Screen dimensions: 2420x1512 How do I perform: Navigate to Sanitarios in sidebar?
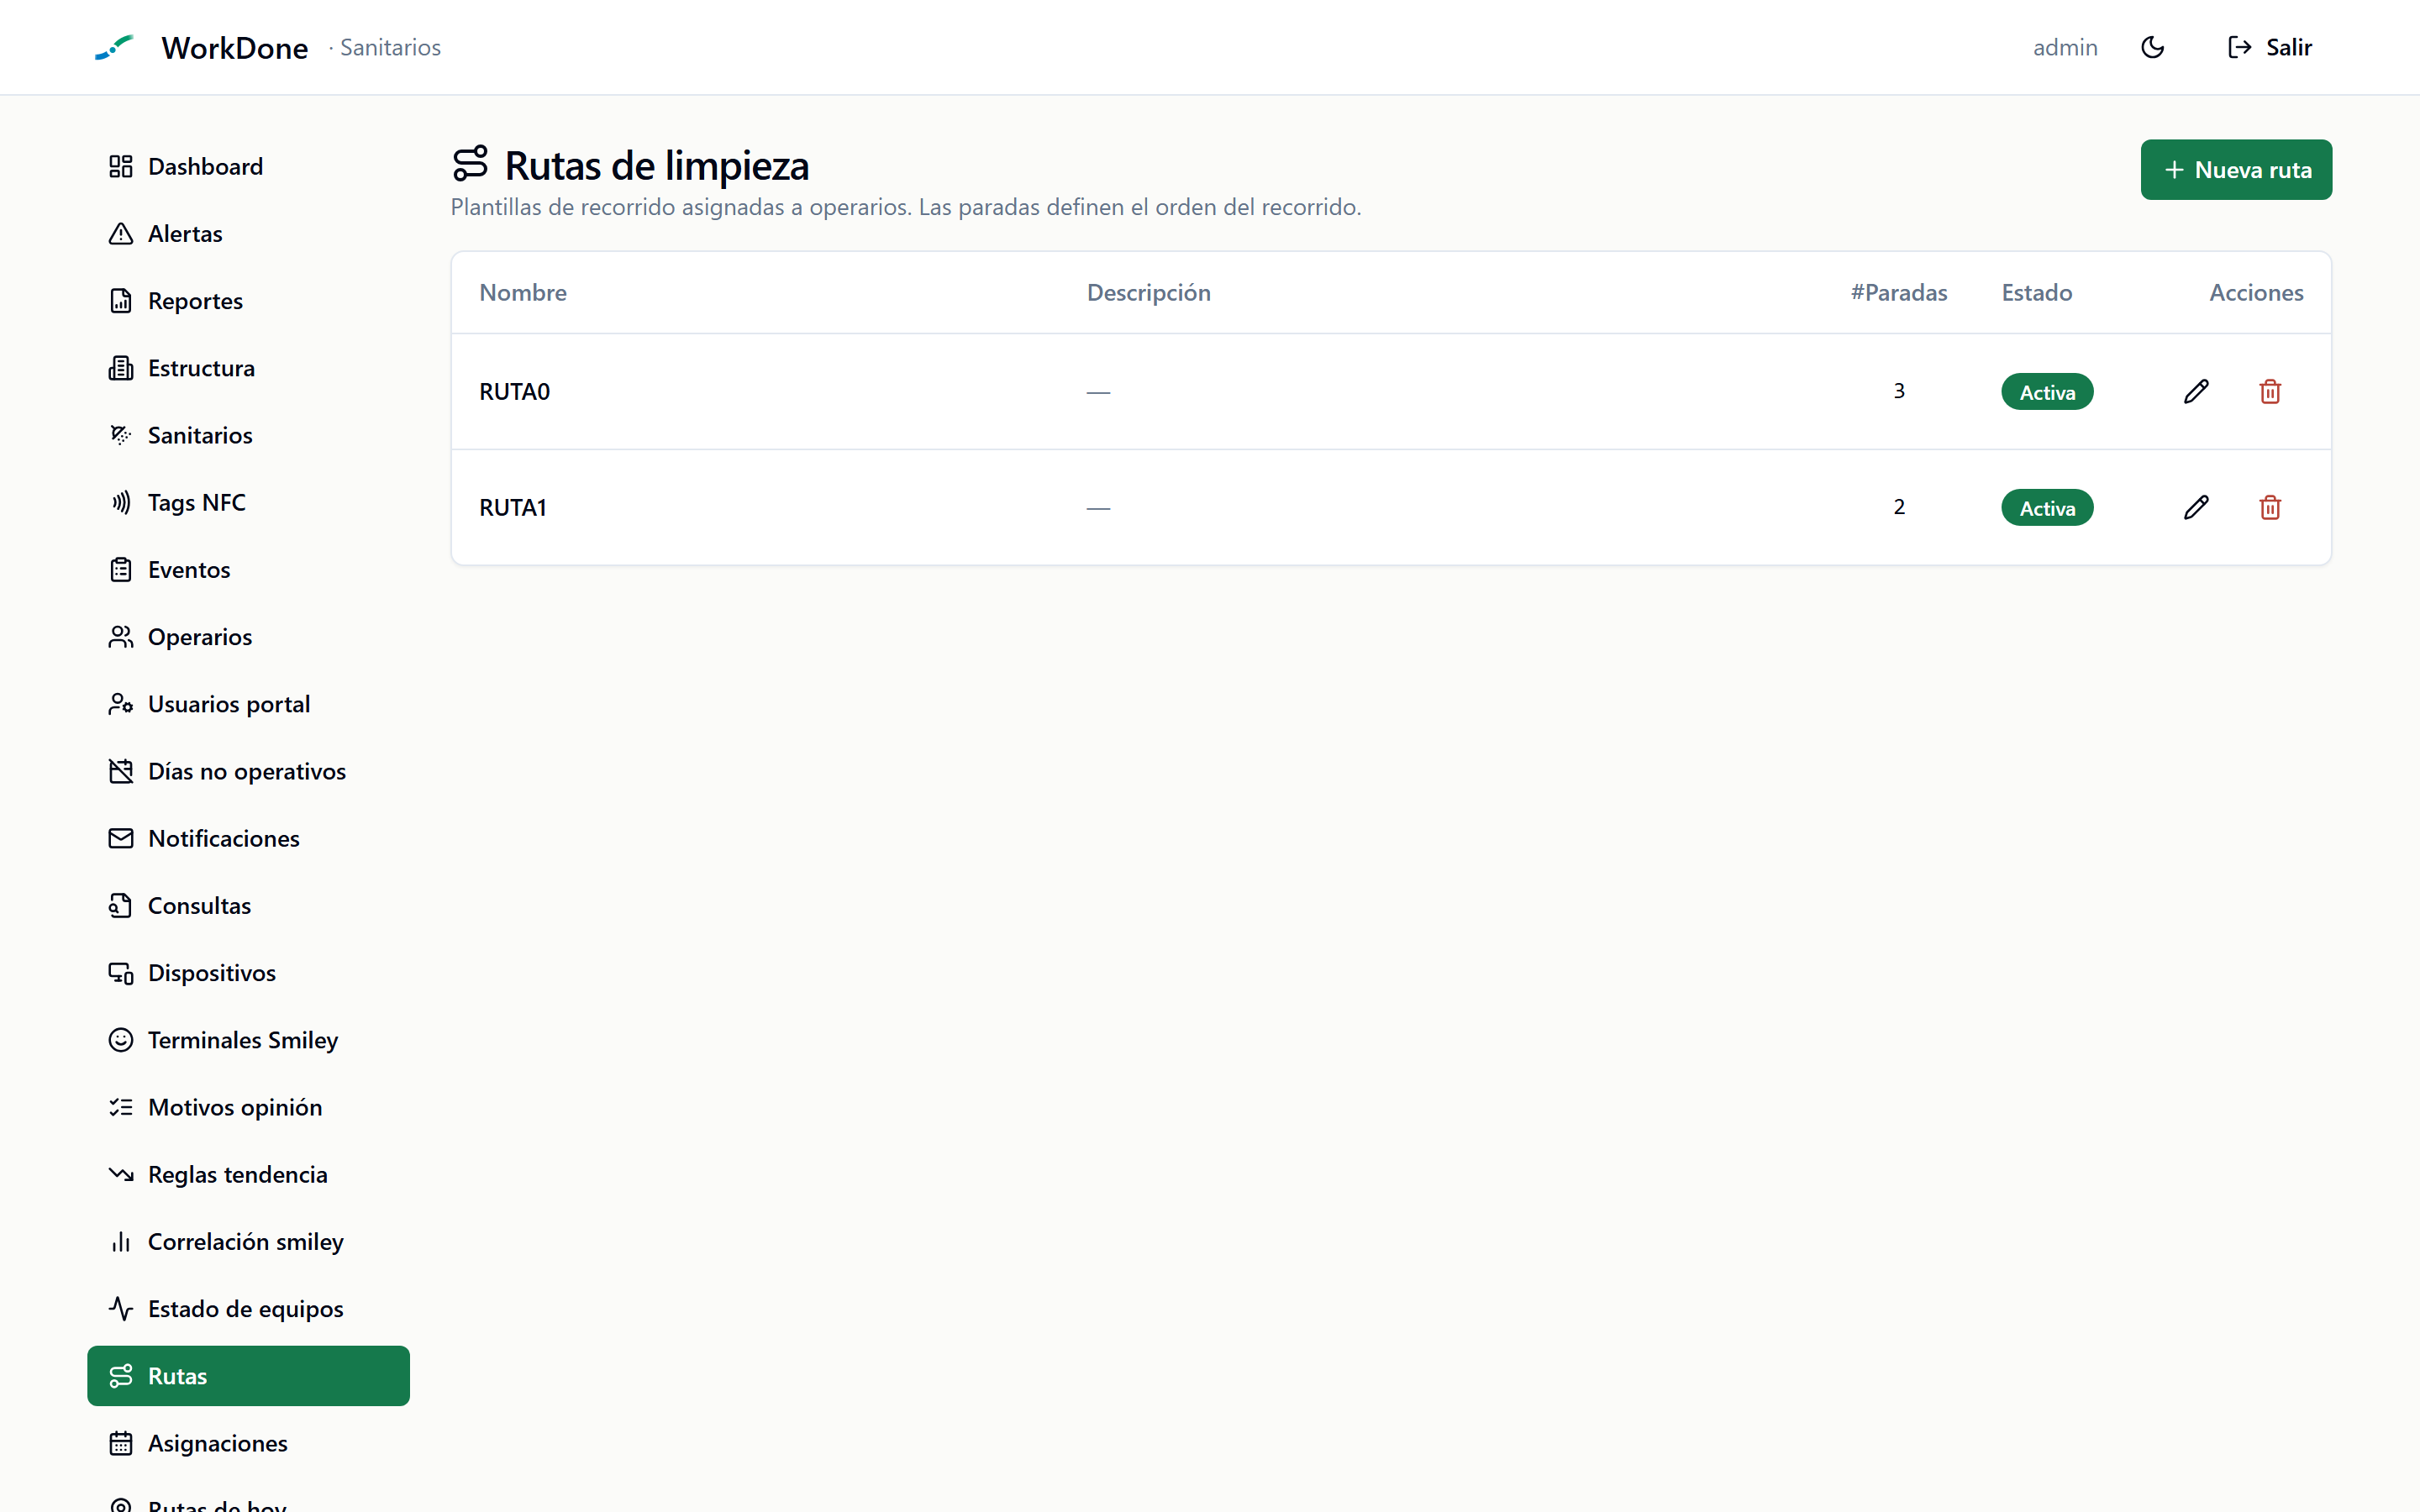pyautogui.click(x=248, y=435)
